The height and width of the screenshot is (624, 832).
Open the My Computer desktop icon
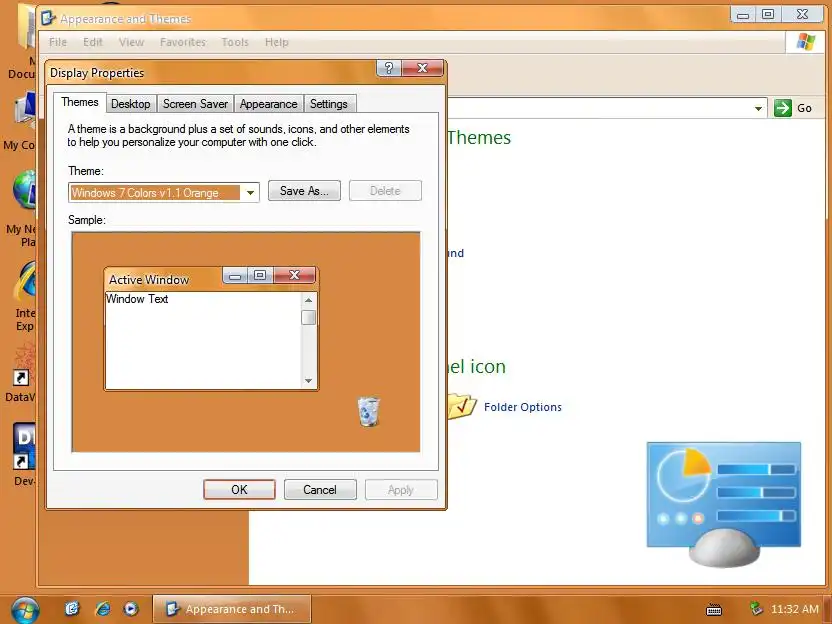click(25, 111)
